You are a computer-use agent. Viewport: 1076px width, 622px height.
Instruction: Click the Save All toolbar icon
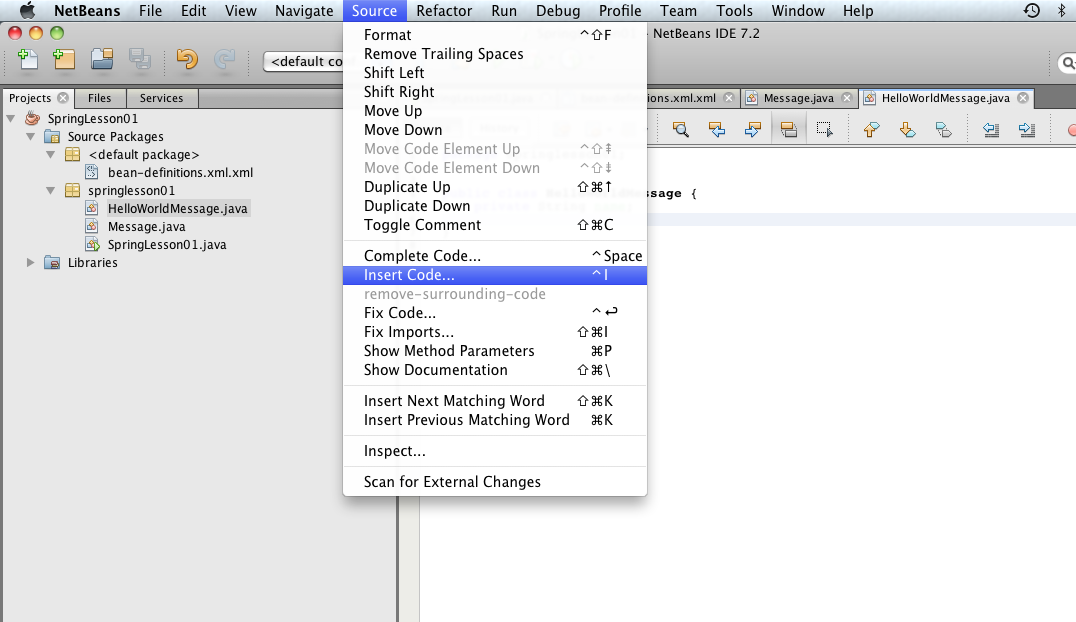(140, 60)
